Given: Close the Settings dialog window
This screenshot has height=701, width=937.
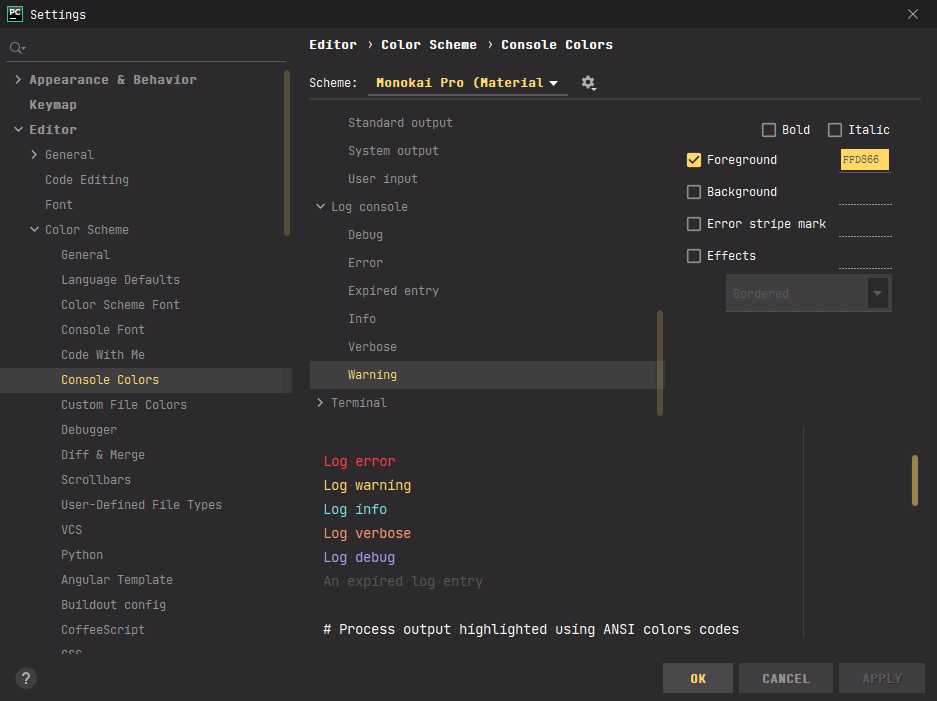Looking at the screenshot, I should coord(912,14).
